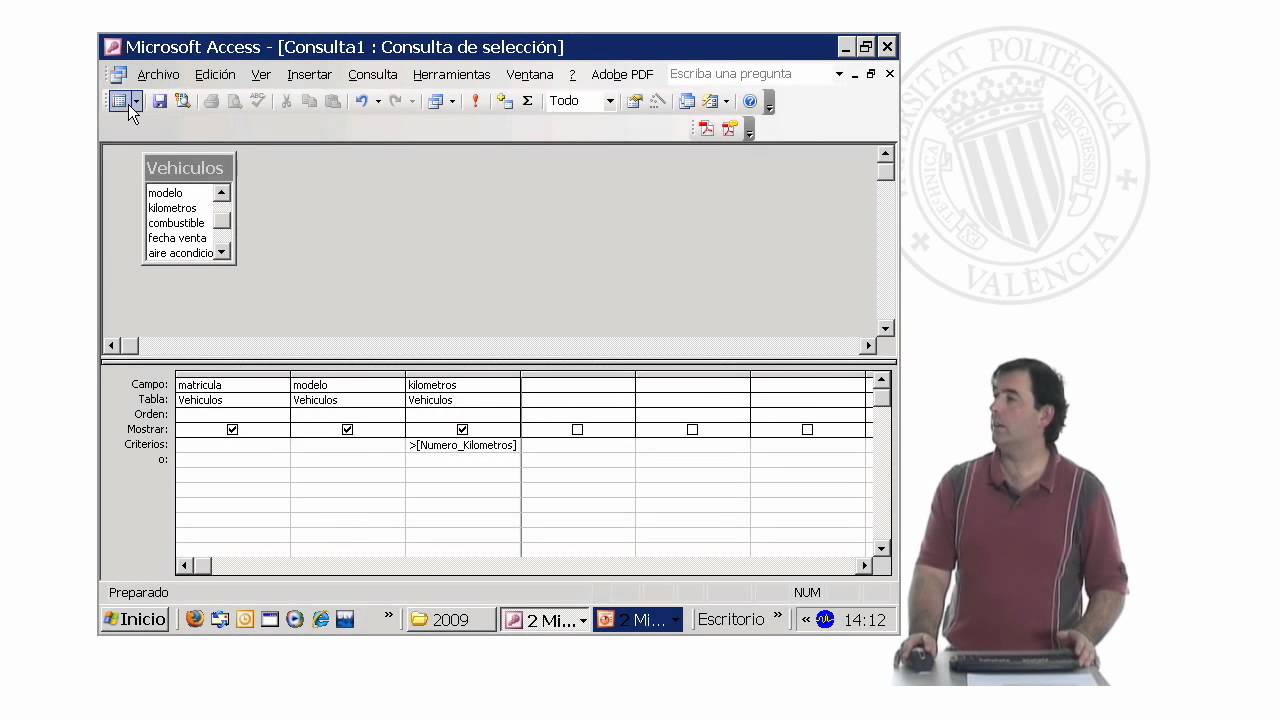Select 'combustible' in Vehiculos field list
Image resolution: width=1280 pixels, height=720 pixels.
pos(178,223)
